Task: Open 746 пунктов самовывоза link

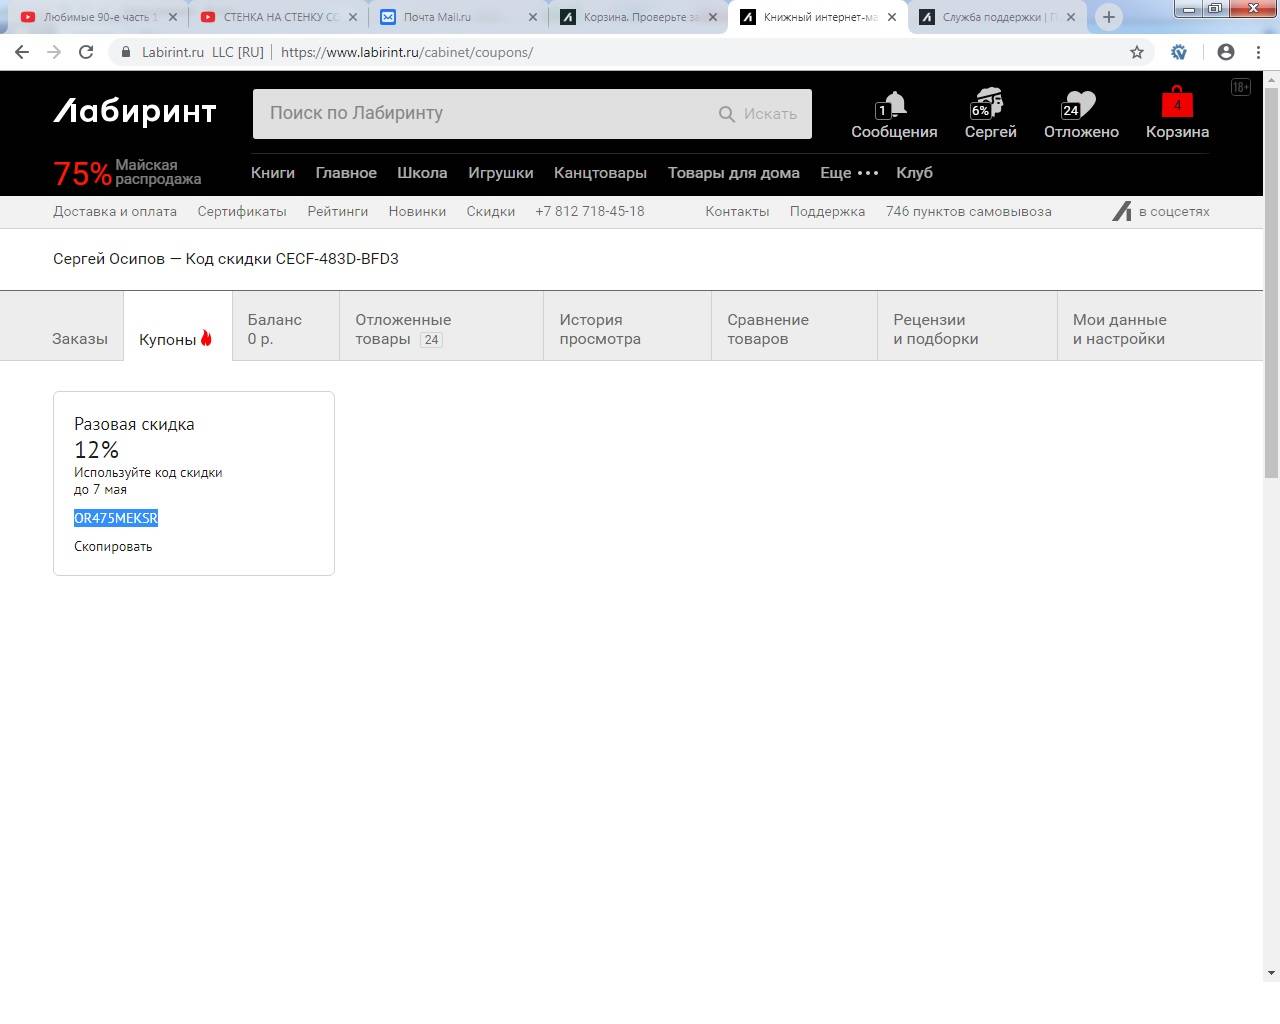Action: click(969, 211)
